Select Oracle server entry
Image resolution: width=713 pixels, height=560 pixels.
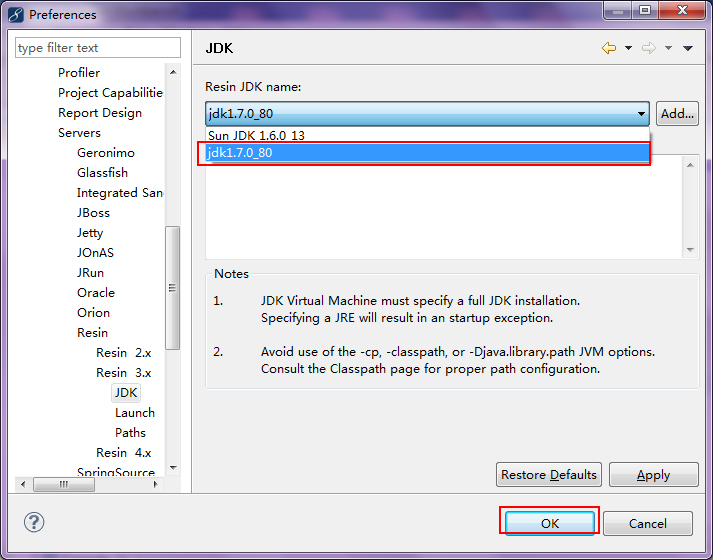click(x=95, y=293)
